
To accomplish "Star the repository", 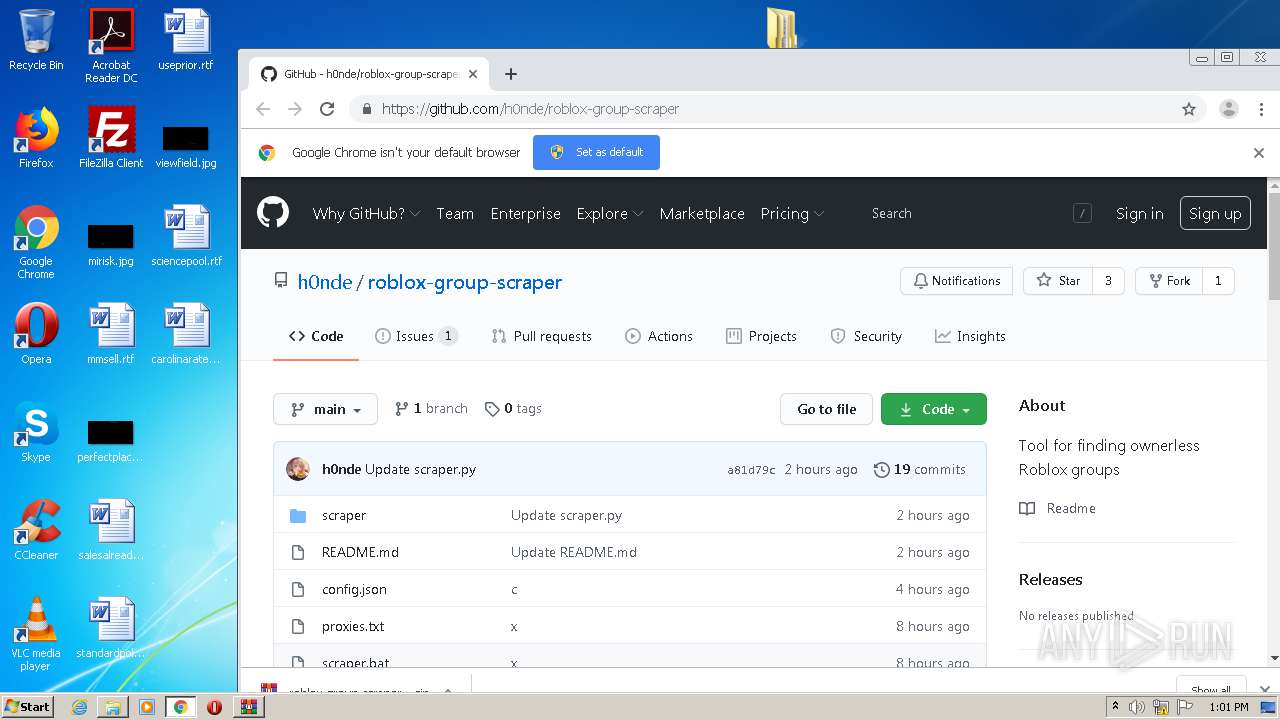I will point(1058,281).
